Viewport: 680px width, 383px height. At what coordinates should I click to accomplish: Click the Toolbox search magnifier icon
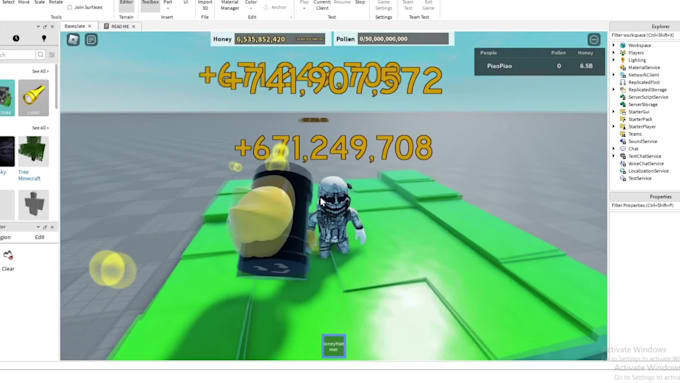click(x=40, y=55)
